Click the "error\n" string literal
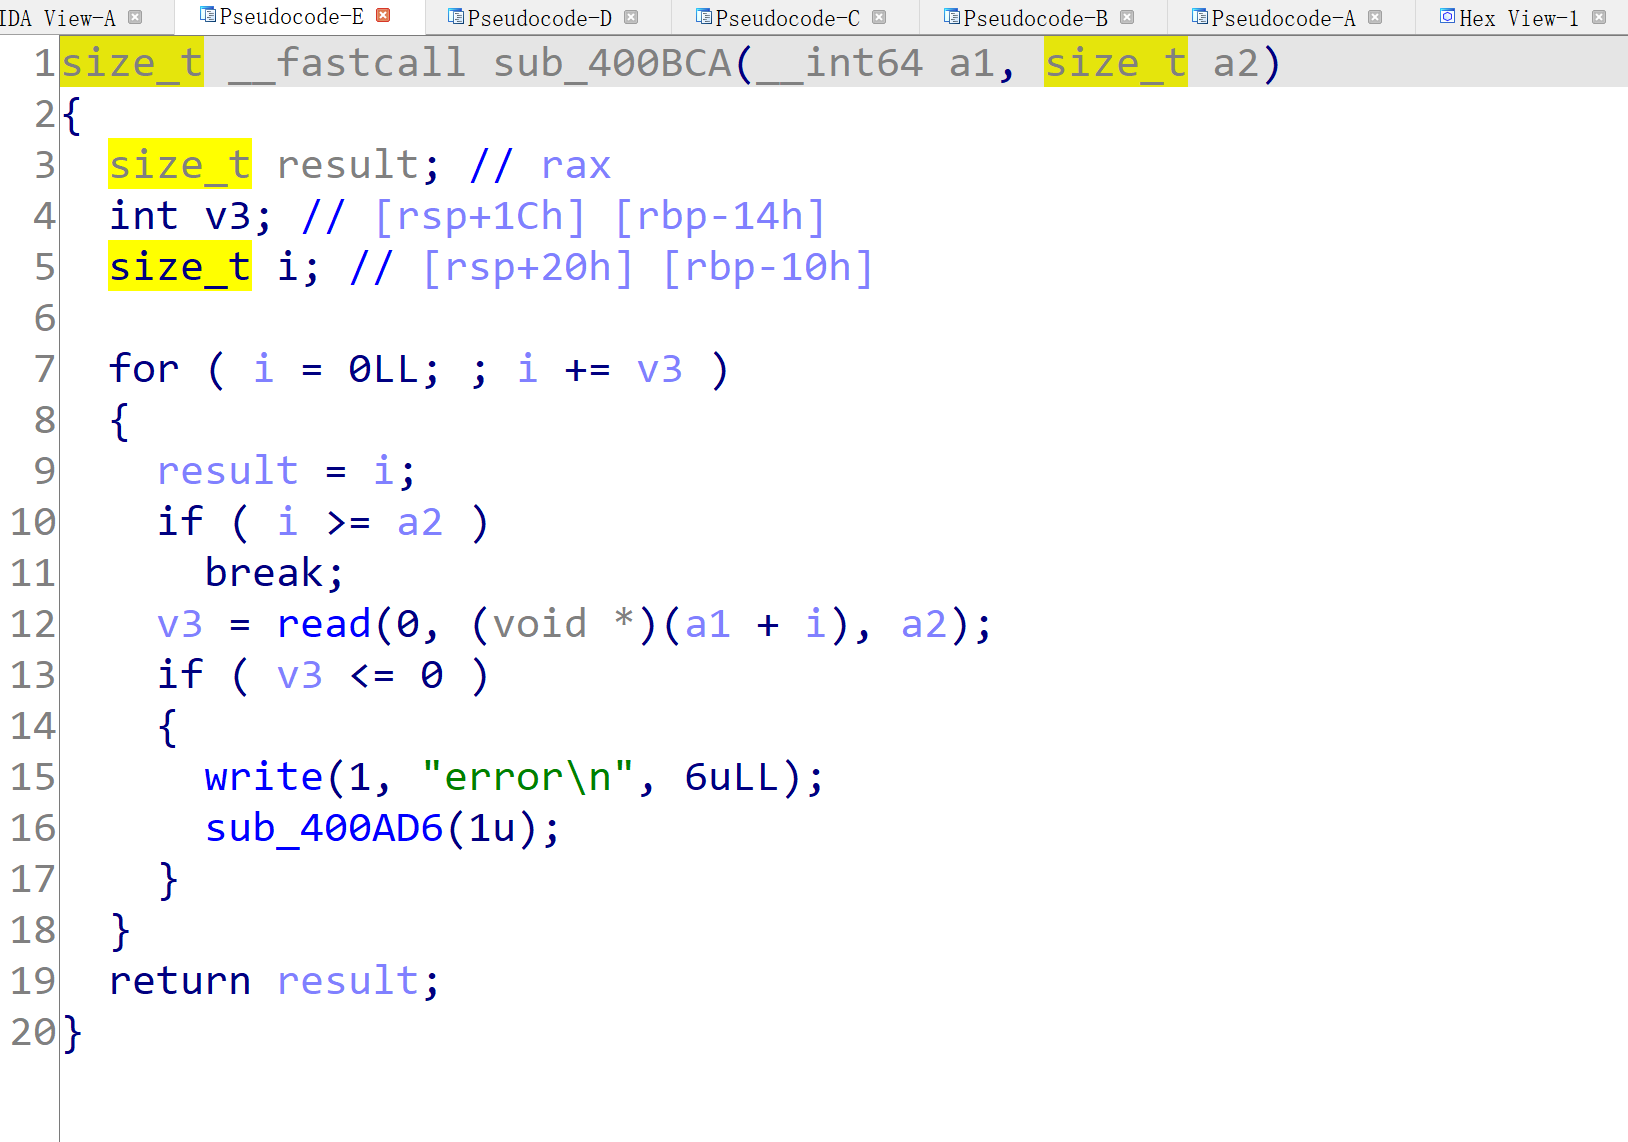Screen dimensions: 1628x1142 point(528,776)
